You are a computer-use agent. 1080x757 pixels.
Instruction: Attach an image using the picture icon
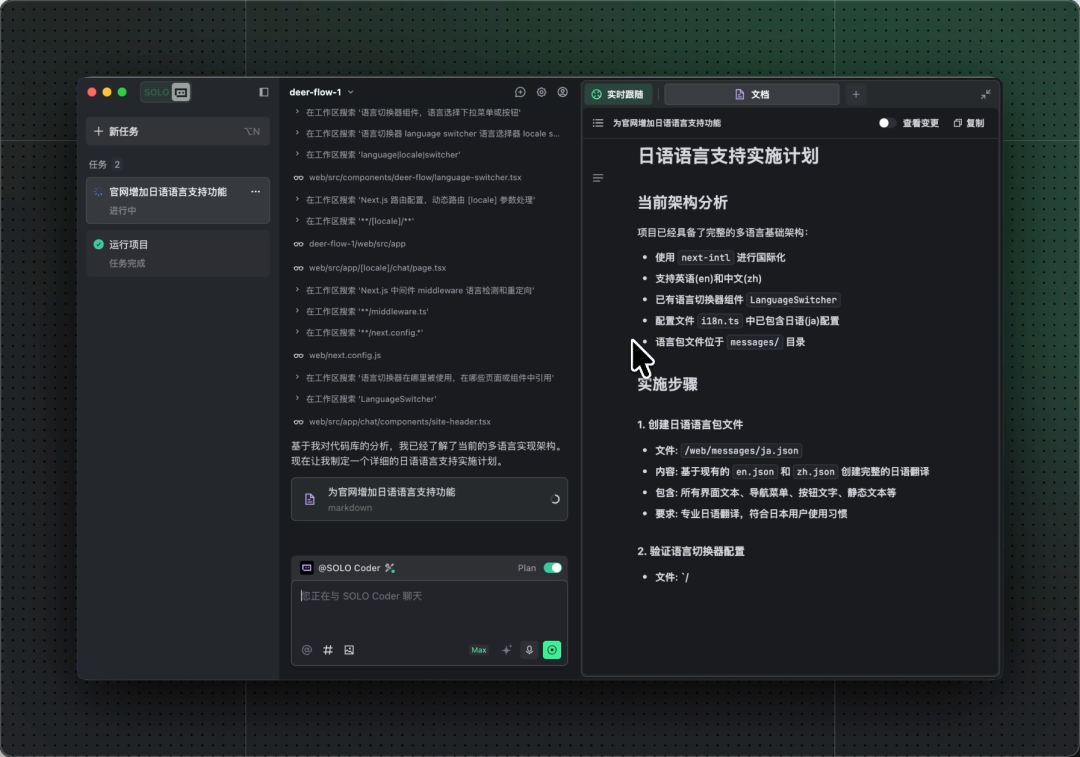pyautogui.click(x=349, y=650)
